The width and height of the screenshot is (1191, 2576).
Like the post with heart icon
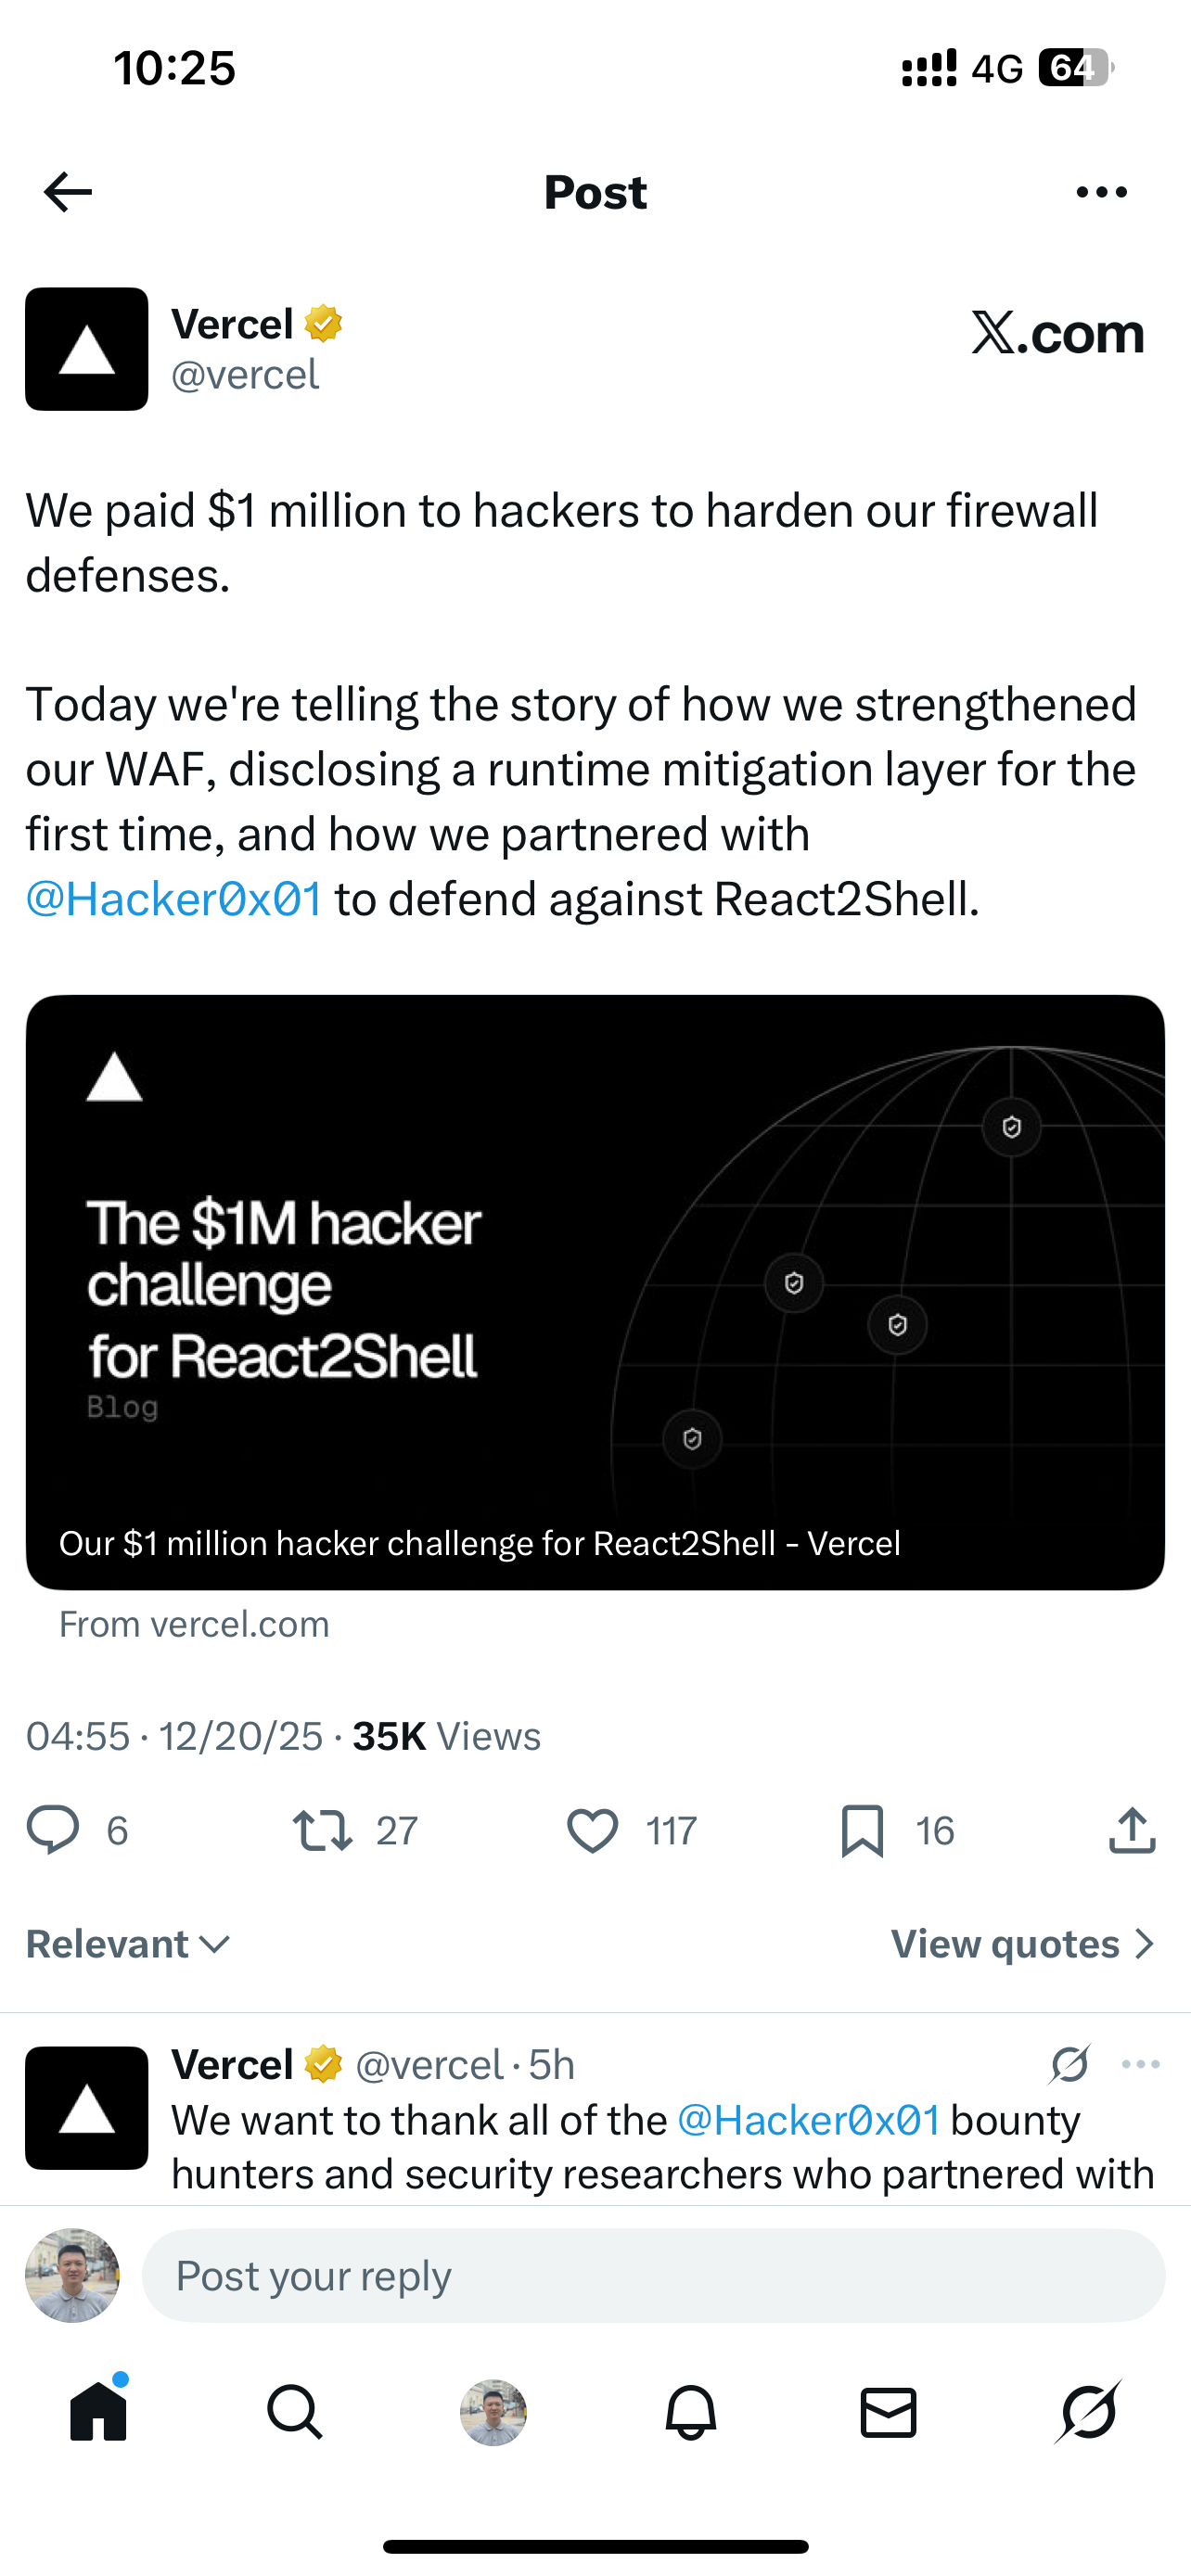click(592, 1830)
